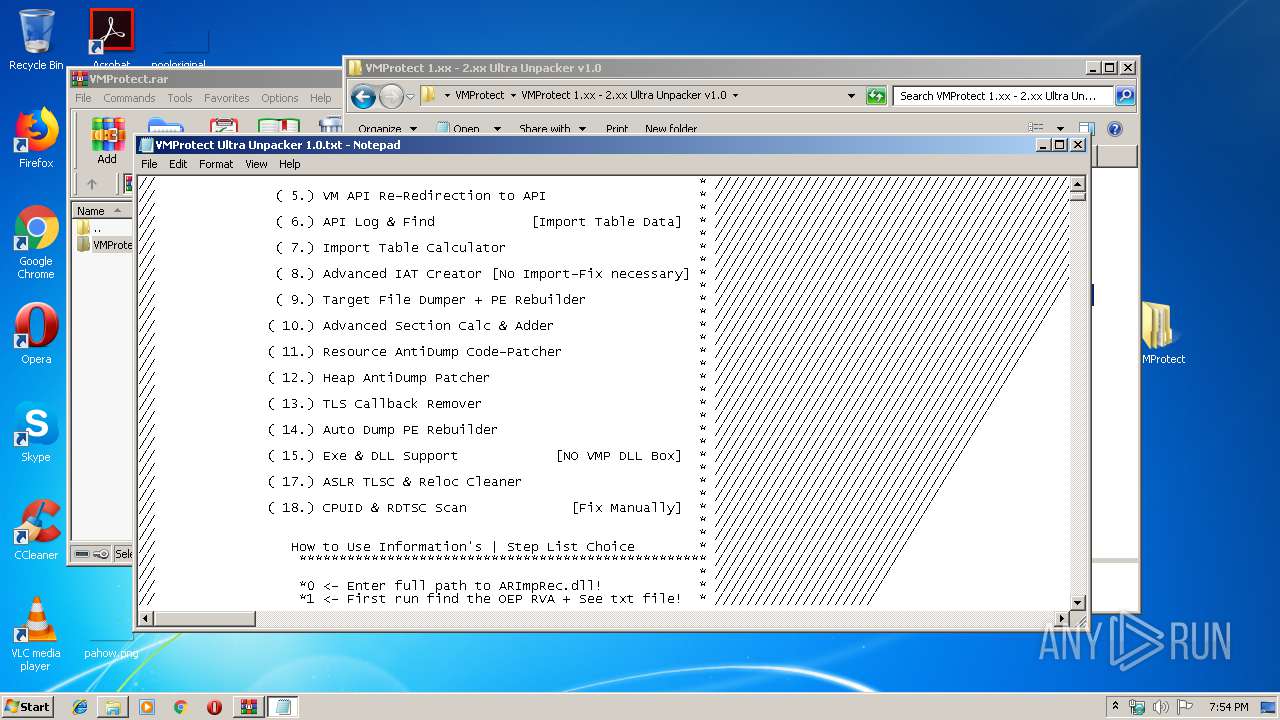This screenshot has width=1280, height=720.
Task: Open Opera taskbar icon
Action: [x=214, y=707]
